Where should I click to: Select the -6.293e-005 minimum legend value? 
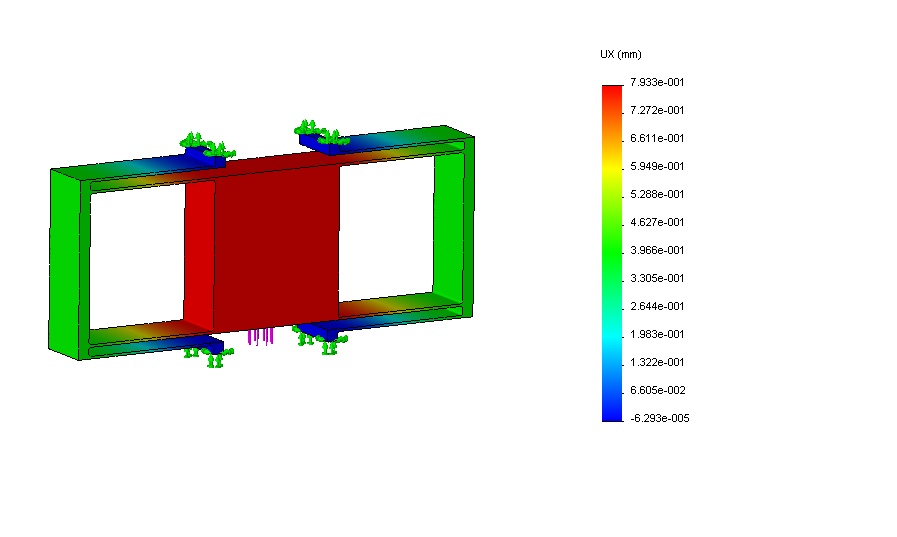click(660, 419)
